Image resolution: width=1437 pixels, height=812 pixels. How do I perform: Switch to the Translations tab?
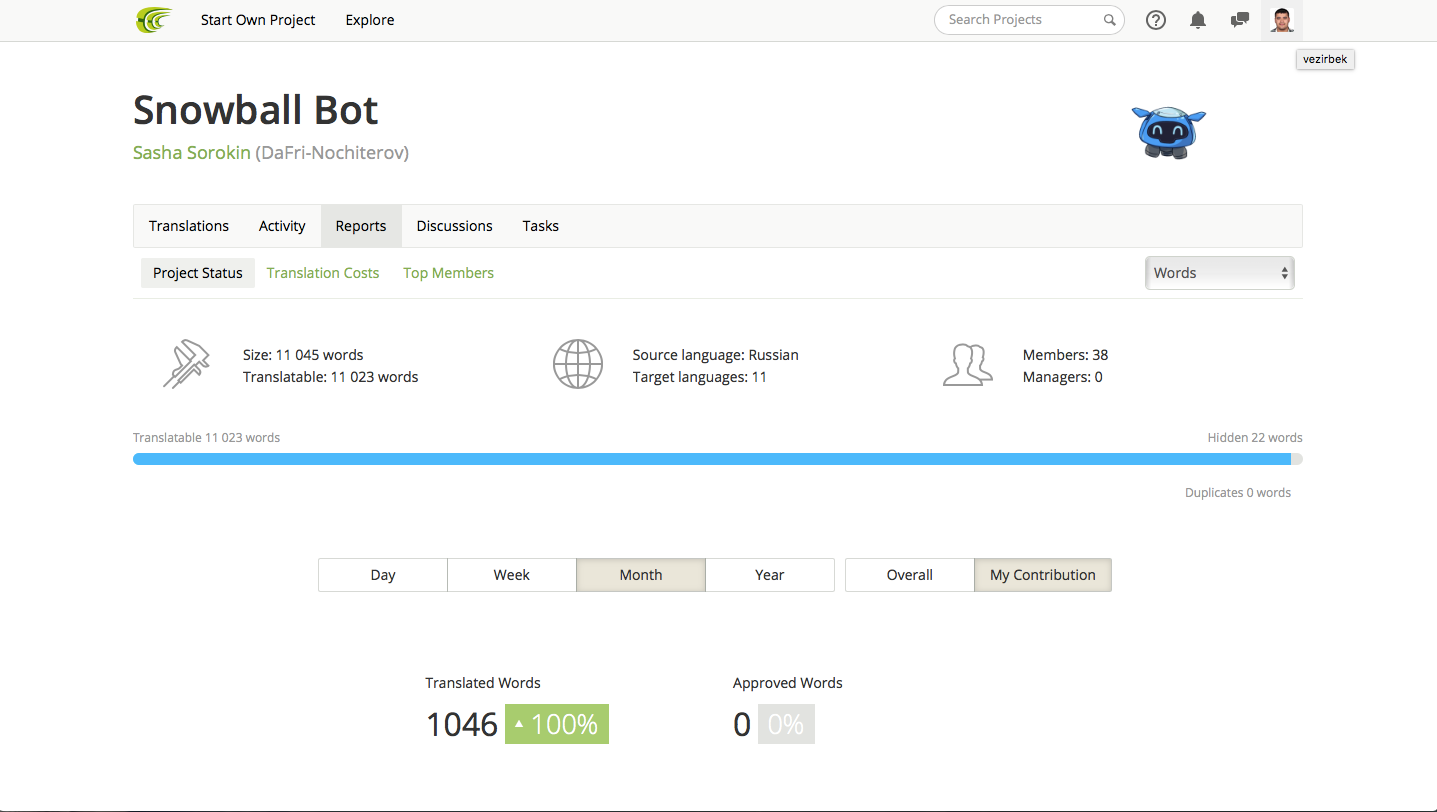(189, 226)
